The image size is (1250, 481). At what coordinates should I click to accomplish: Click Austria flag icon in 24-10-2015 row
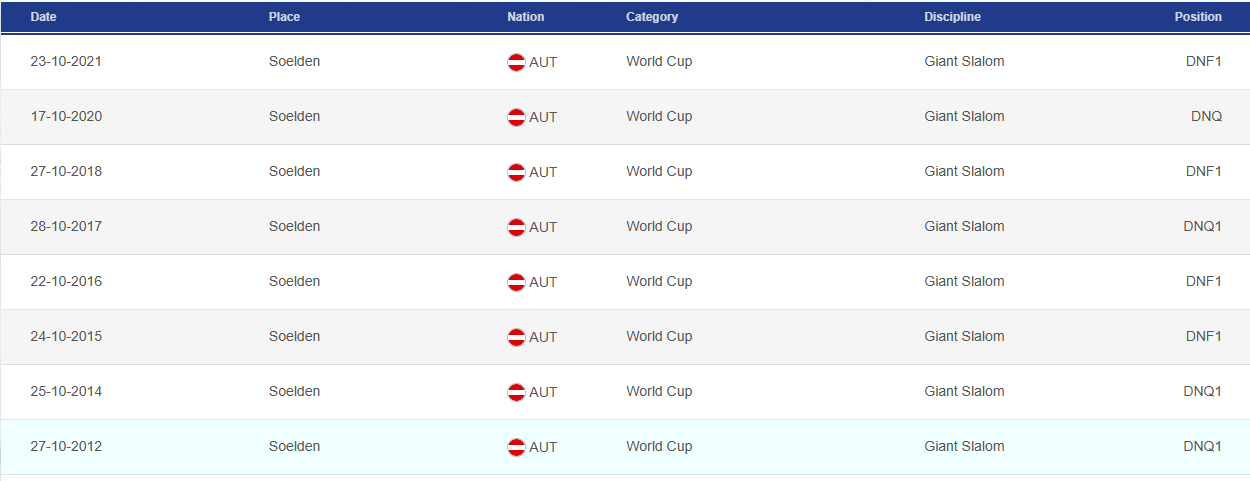[x=517, y=337]
